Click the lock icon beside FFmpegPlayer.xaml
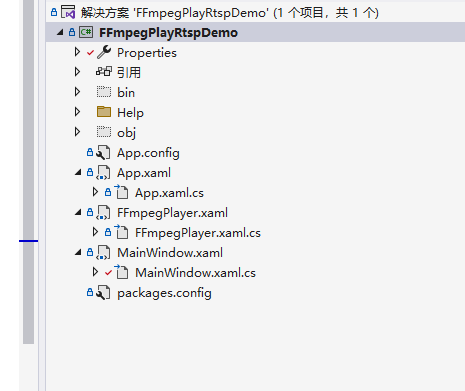465x391 pixels. pyautogui.click(x=90, y=212)
